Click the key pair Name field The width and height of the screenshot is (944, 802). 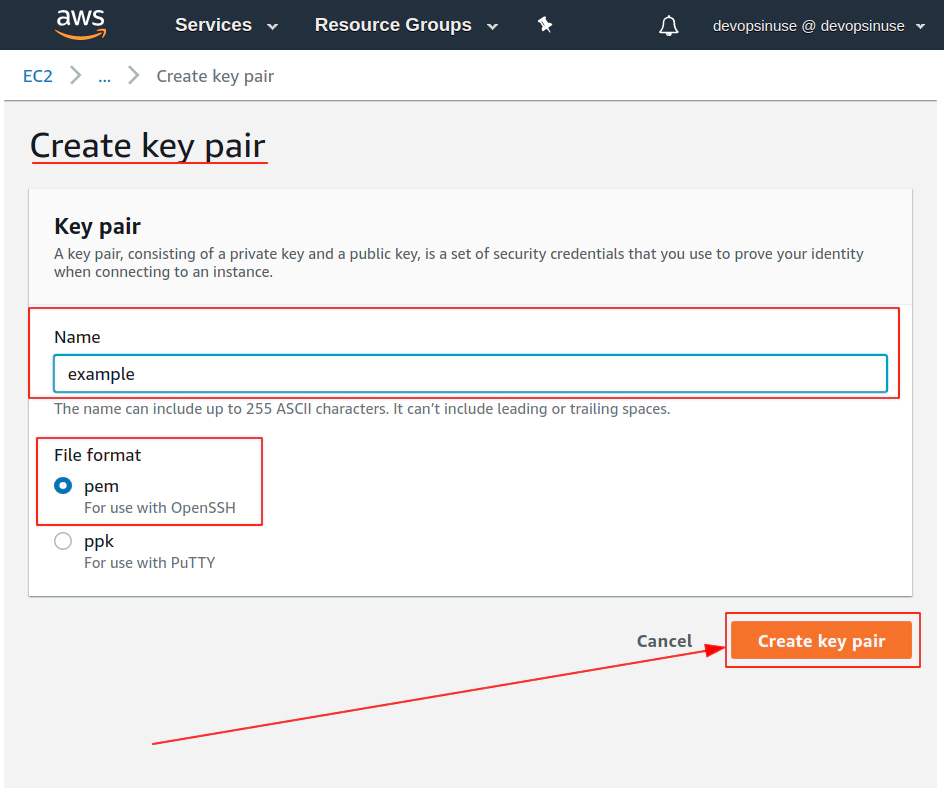coord(470,374)
